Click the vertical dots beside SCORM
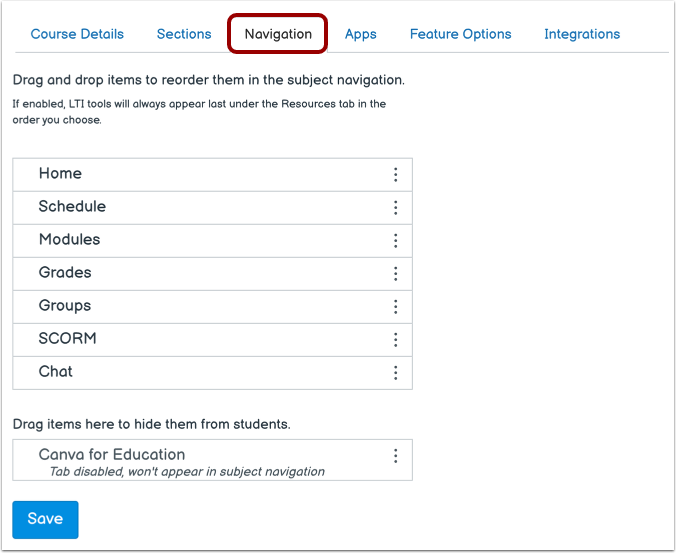 [x=395, y=340]
